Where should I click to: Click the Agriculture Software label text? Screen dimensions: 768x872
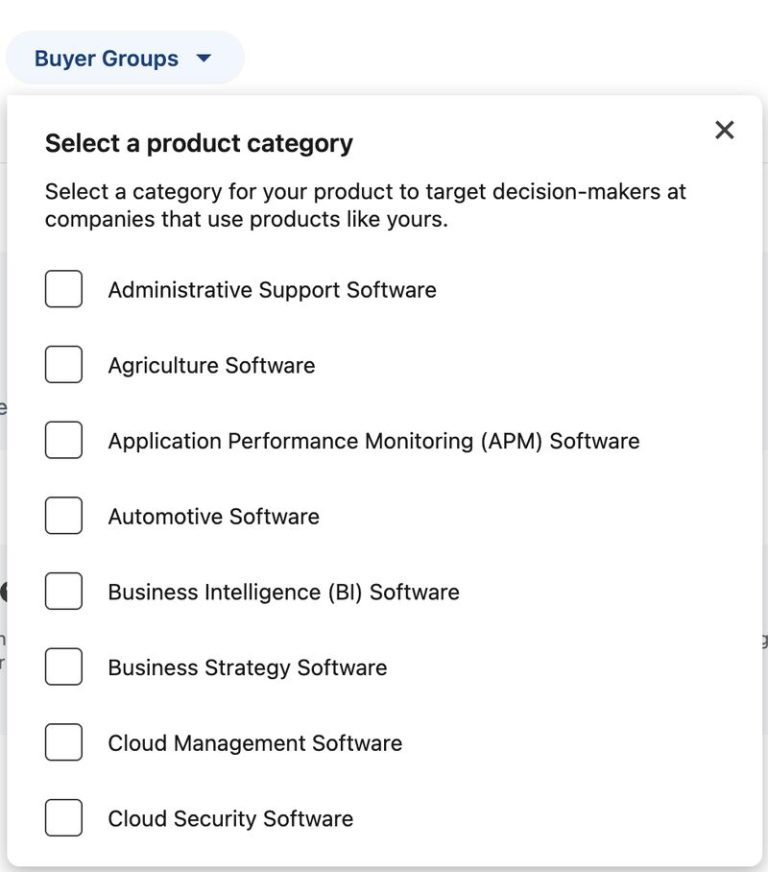coord(210,364)
